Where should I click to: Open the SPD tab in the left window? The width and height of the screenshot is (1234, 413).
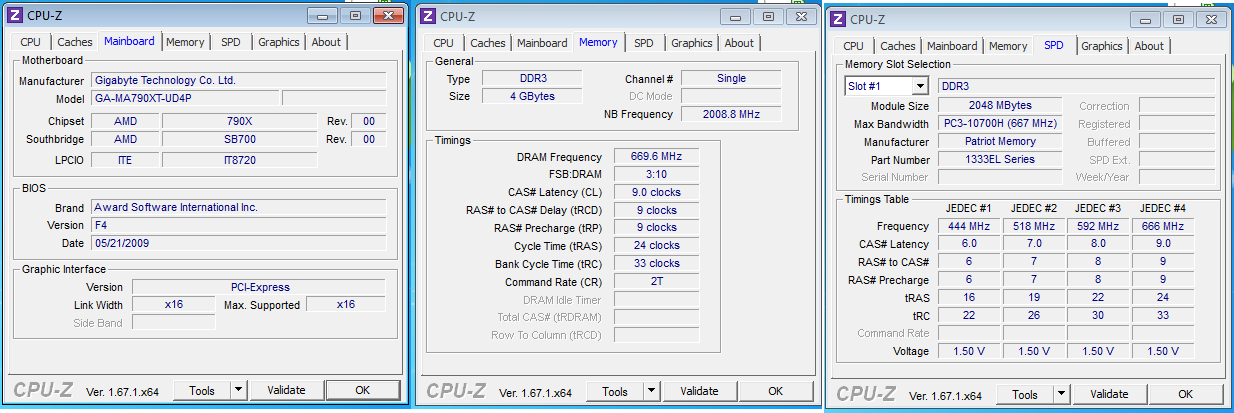231,42
